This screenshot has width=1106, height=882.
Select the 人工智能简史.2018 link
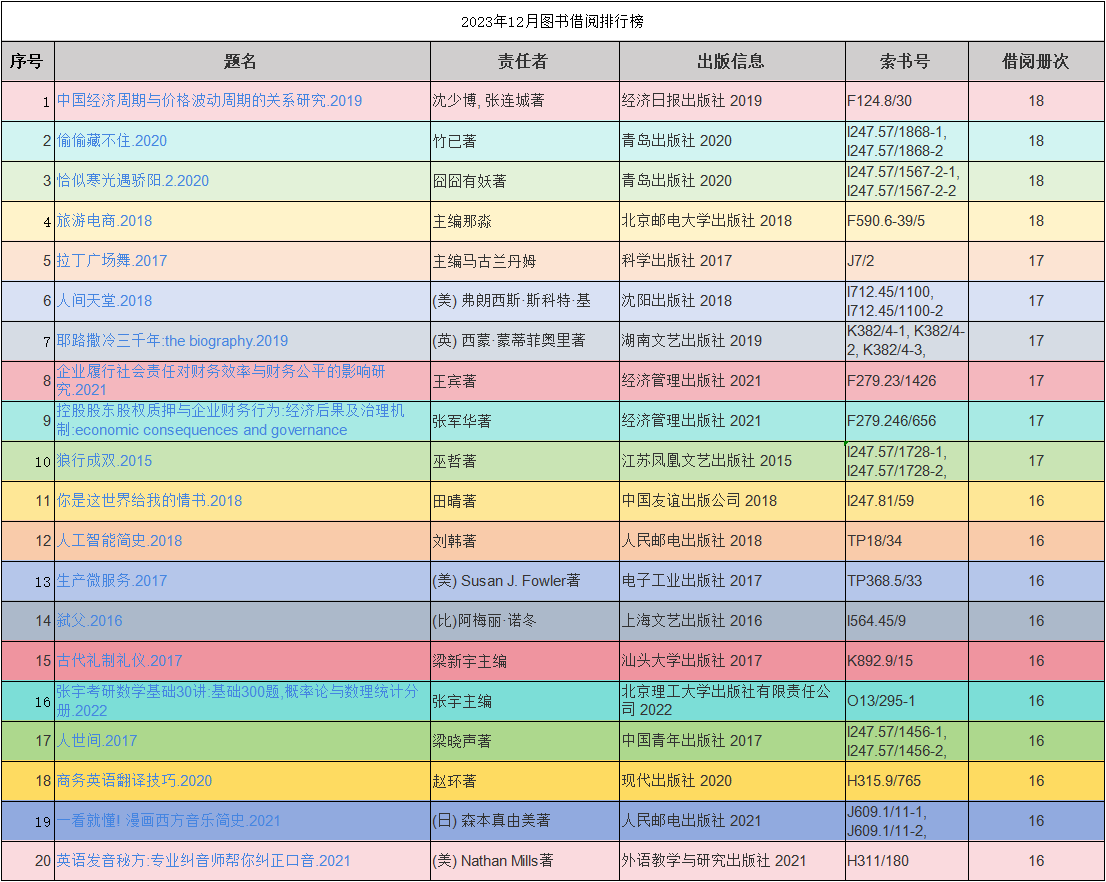pos(119,540)
